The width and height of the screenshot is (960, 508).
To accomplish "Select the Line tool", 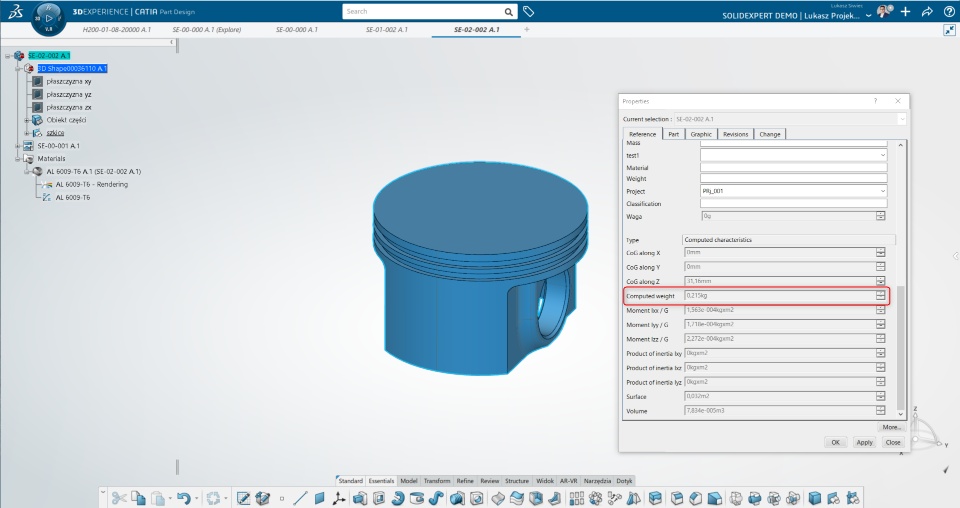I will tap(300, 498).
